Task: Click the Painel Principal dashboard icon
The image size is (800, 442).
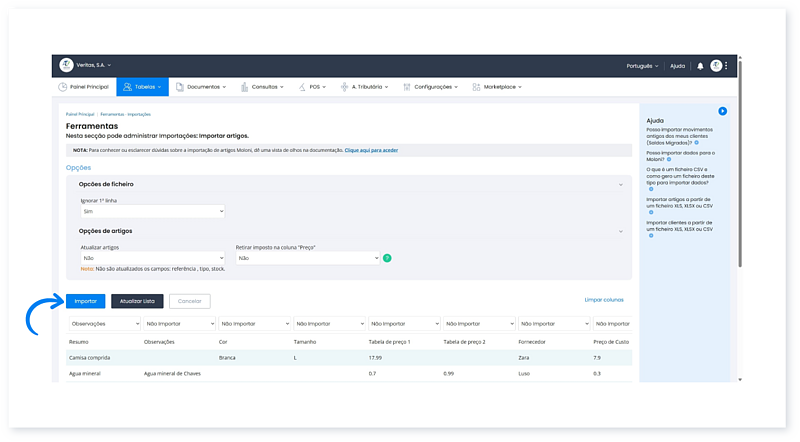Action: point(66,87)
